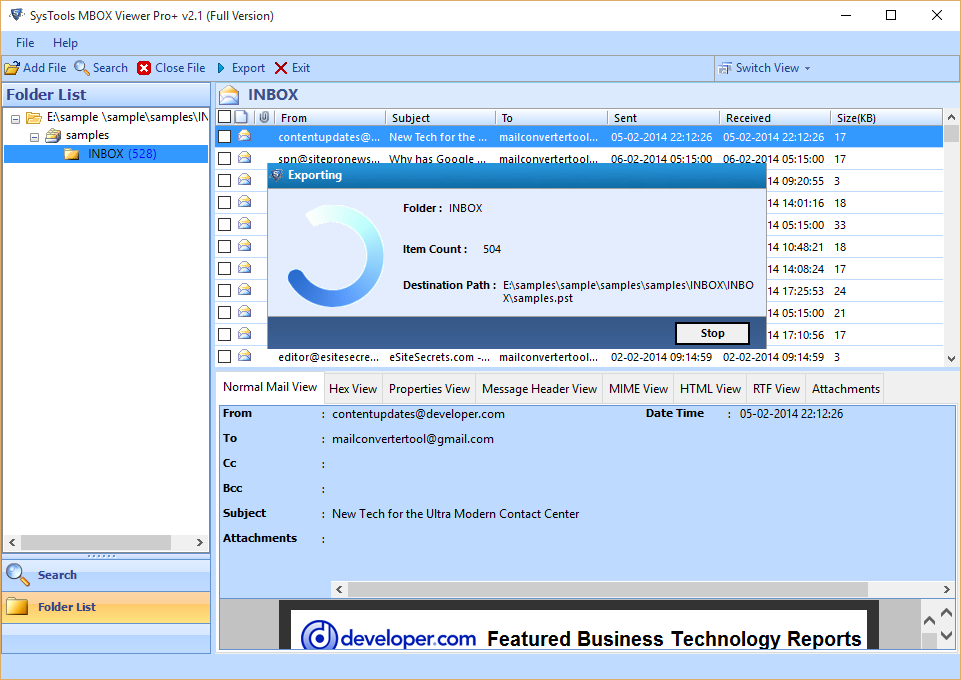The image size is (961, 680).
Task: Click the folder tree scroll-right arrow
Action: click(199, 542)
